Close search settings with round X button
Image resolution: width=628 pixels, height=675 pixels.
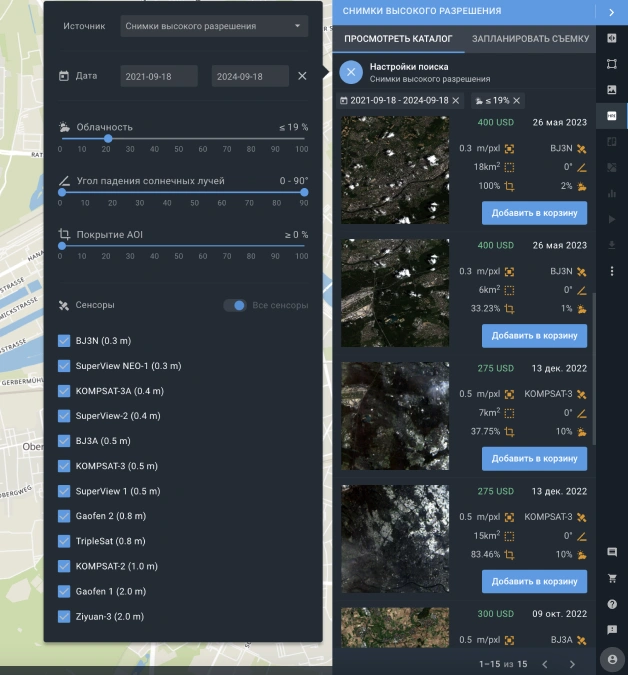click(351, 72)
